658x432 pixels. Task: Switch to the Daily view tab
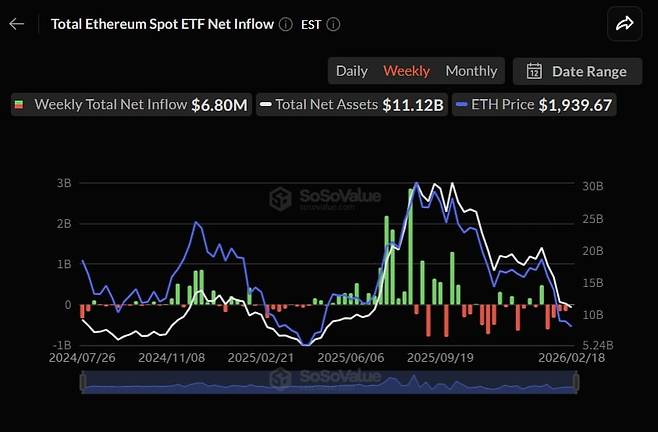[x=351, y=71]
